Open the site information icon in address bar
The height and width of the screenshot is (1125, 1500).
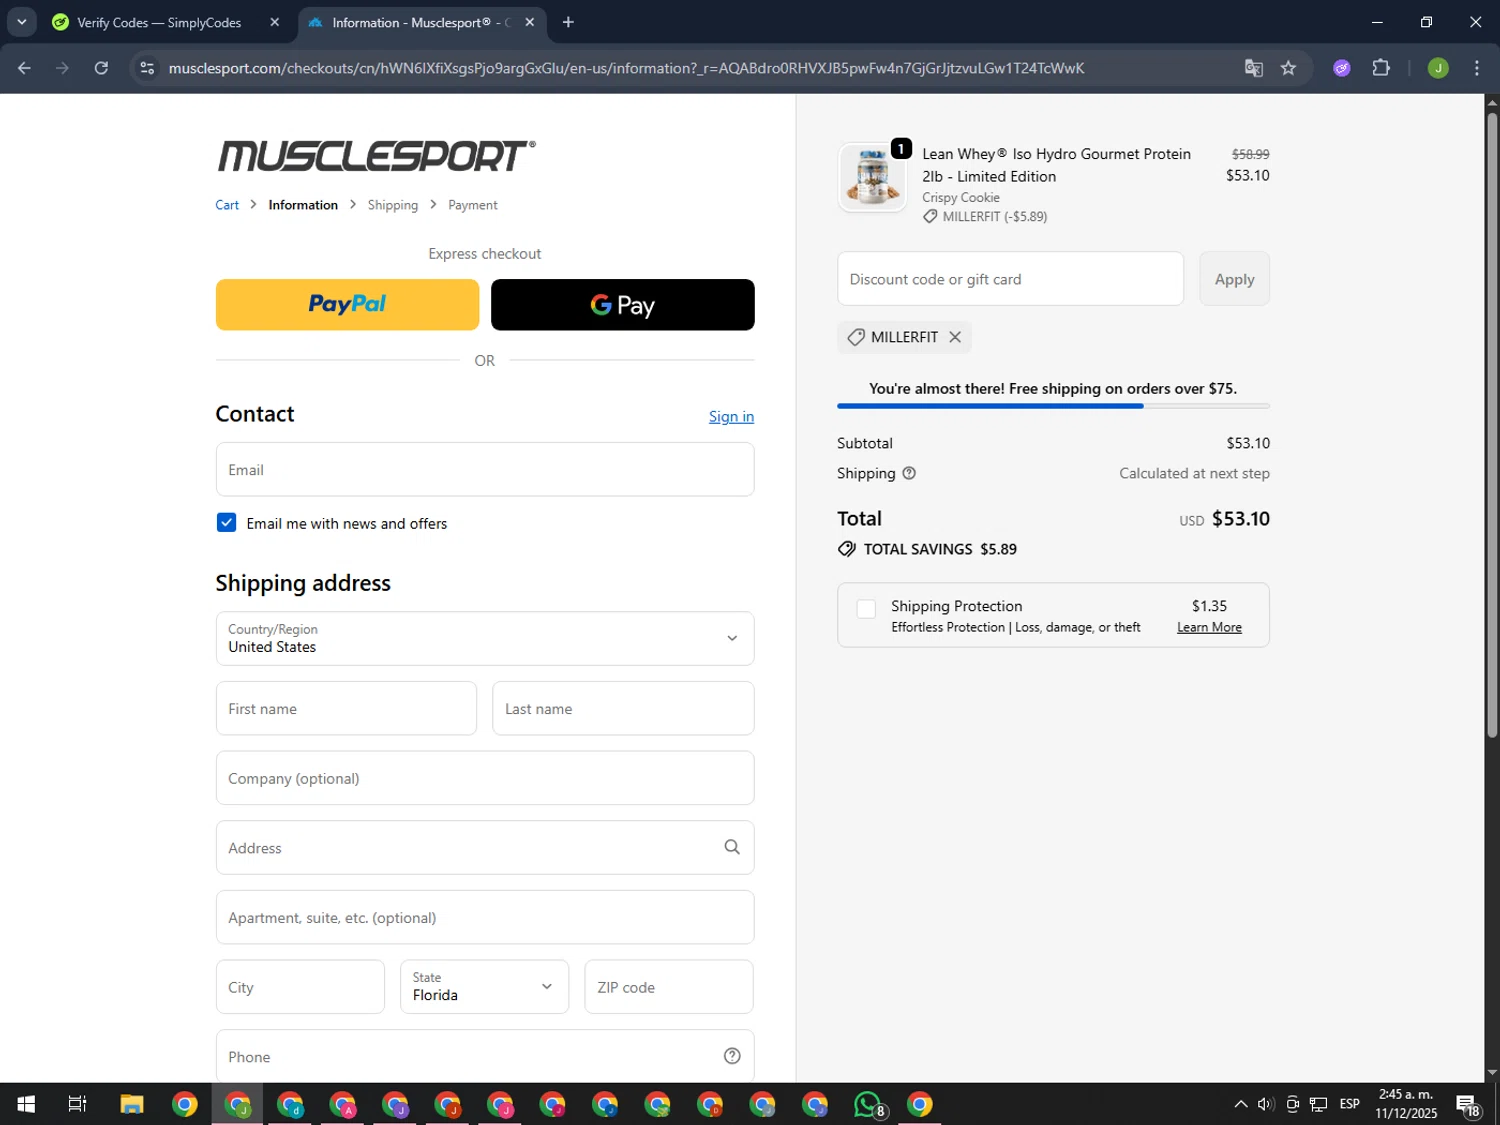147,68
